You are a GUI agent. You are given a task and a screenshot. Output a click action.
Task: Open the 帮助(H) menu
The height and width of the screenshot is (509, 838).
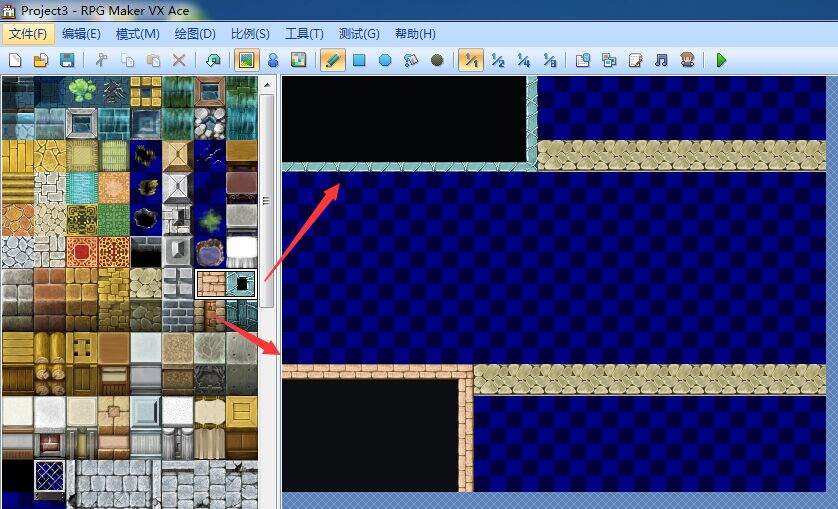coord(415,34)
